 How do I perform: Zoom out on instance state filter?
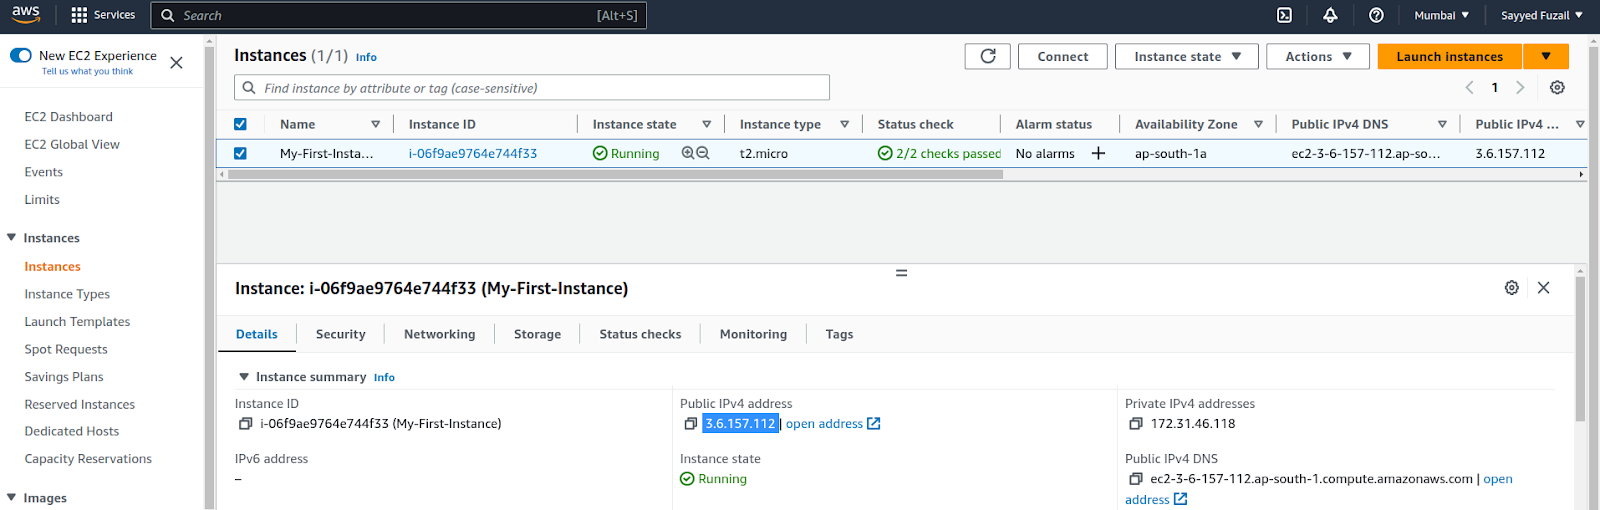[703, 153]
